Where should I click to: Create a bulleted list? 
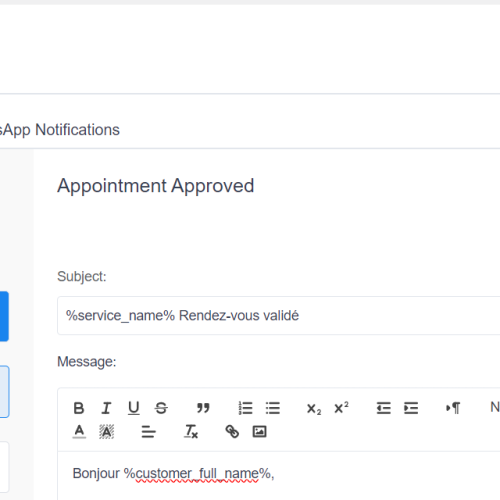(x=273, y=408)
